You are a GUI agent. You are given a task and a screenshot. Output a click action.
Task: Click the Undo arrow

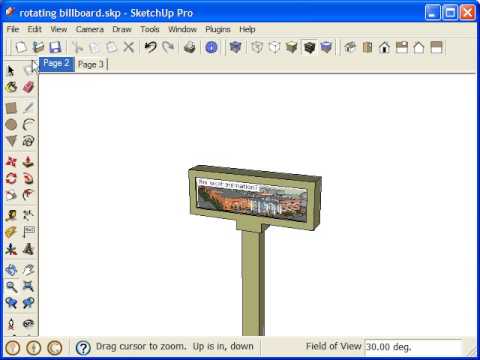[x=151, y=47]
